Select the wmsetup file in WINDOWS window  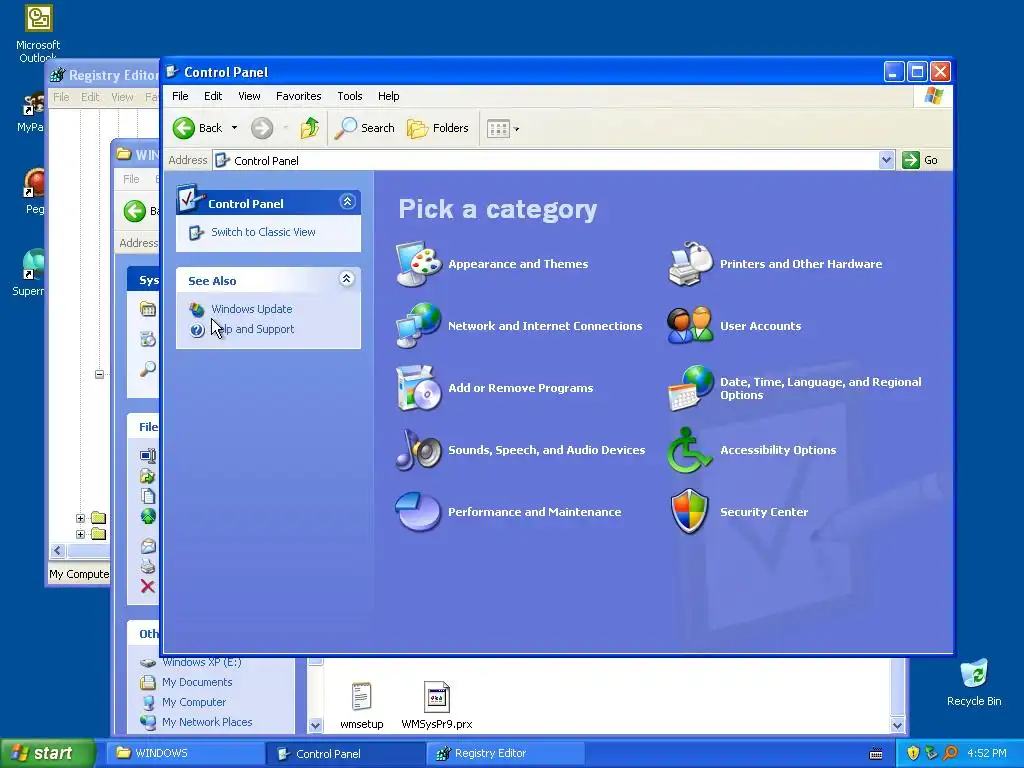coord(361,705)
